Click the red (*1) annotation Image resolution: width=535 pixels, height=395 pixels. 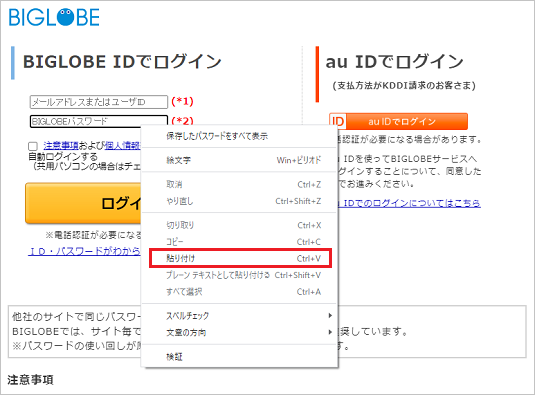click(x=182, y=101)
